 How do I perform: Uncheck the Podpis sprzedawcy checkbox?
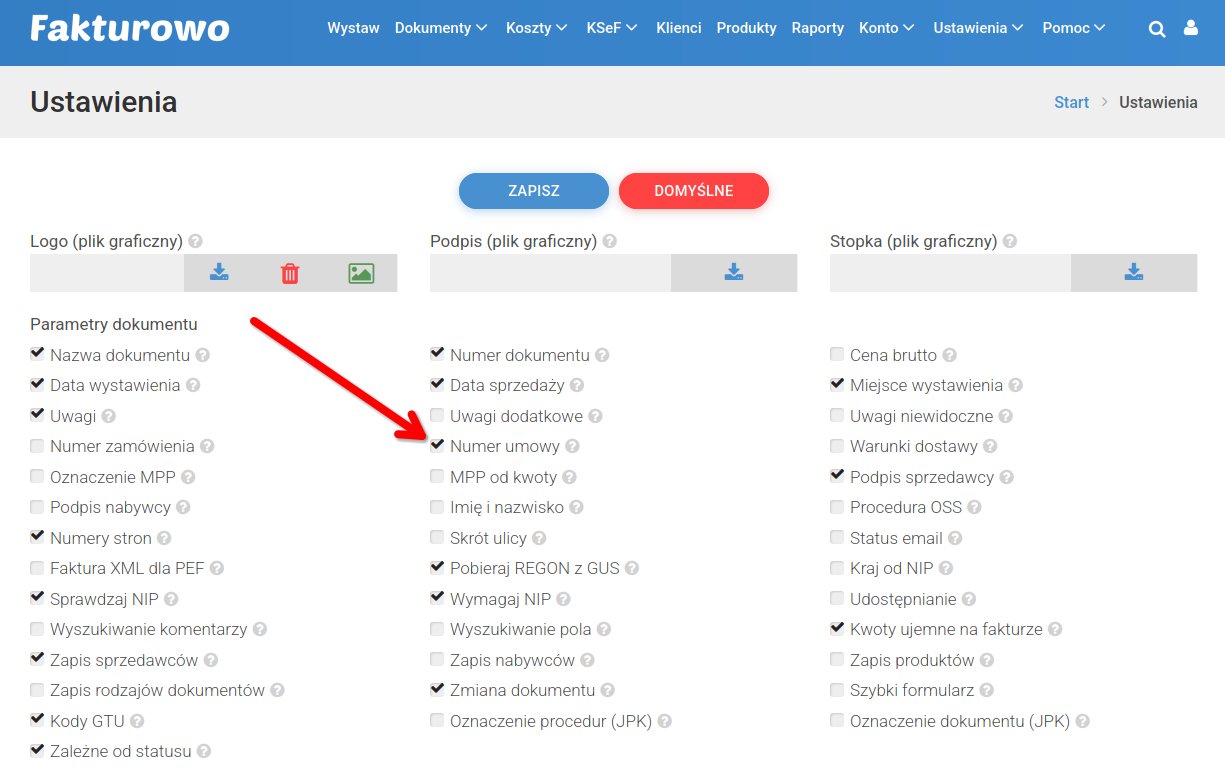click(837, 476)
